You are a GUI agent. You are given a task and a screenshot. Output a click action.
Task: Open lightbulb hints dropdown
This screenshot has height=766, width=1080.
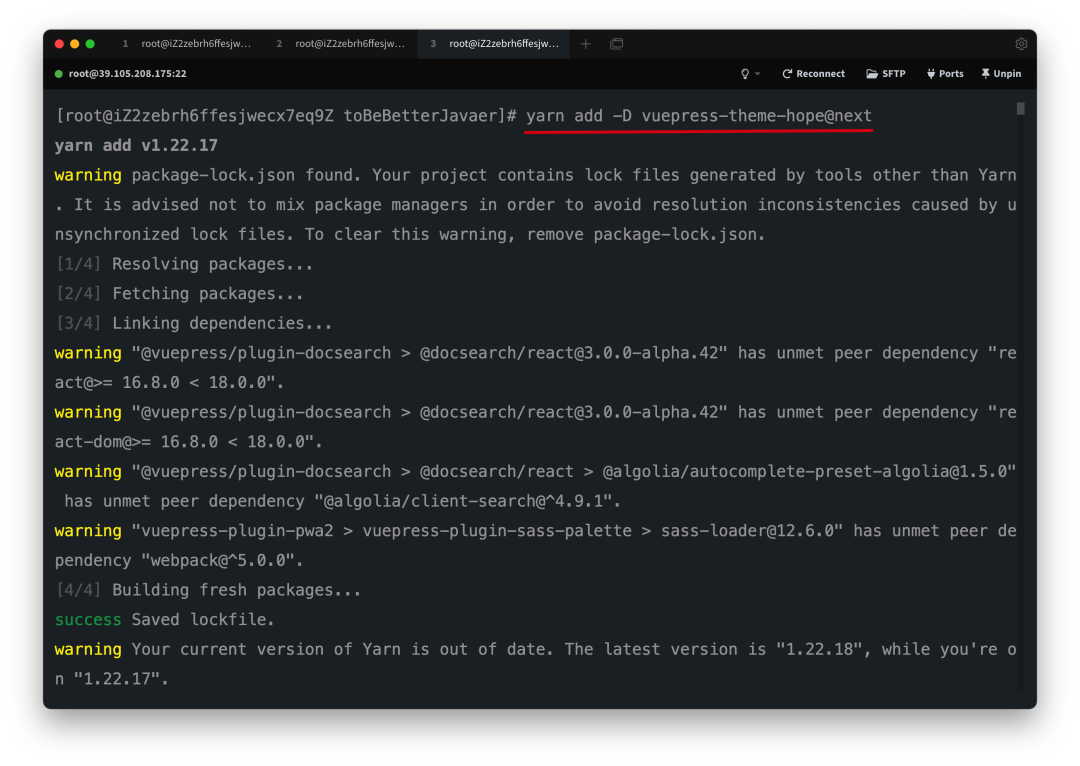(749, 74)
